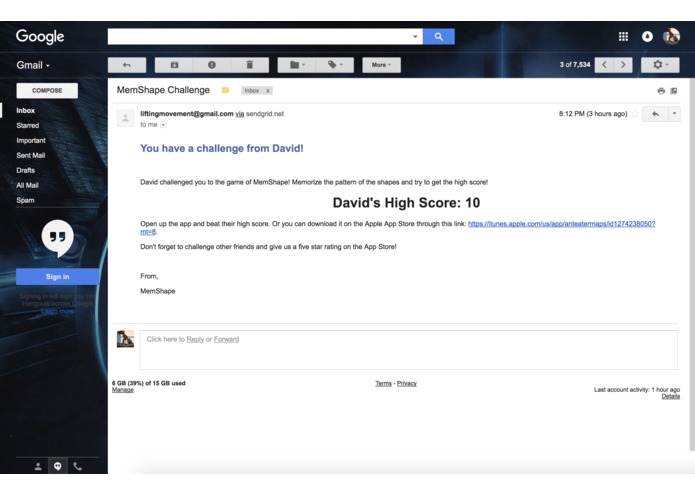The height and width of the screenshot is (494, 695).
Task: Archive this conversation
Action: coord(174,65)
